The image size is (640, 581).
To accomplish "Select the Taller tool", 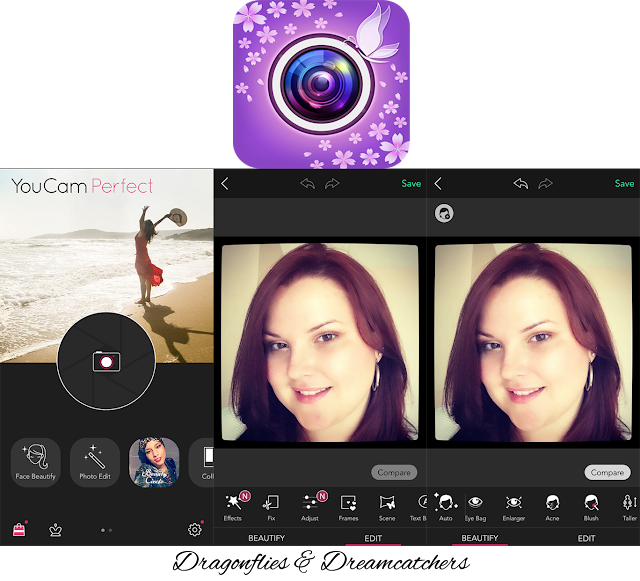I will click(629, 507).
